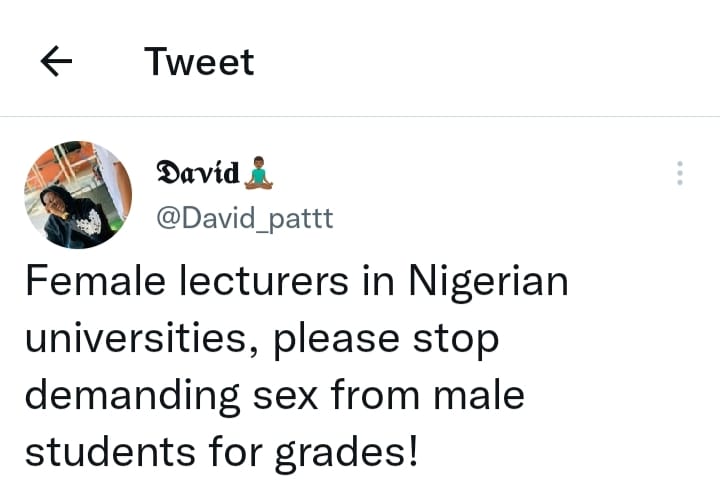The width and height of the screenshot is (720, 480).
Task: Go back using the left arrow
Action: tap(56, 62)
